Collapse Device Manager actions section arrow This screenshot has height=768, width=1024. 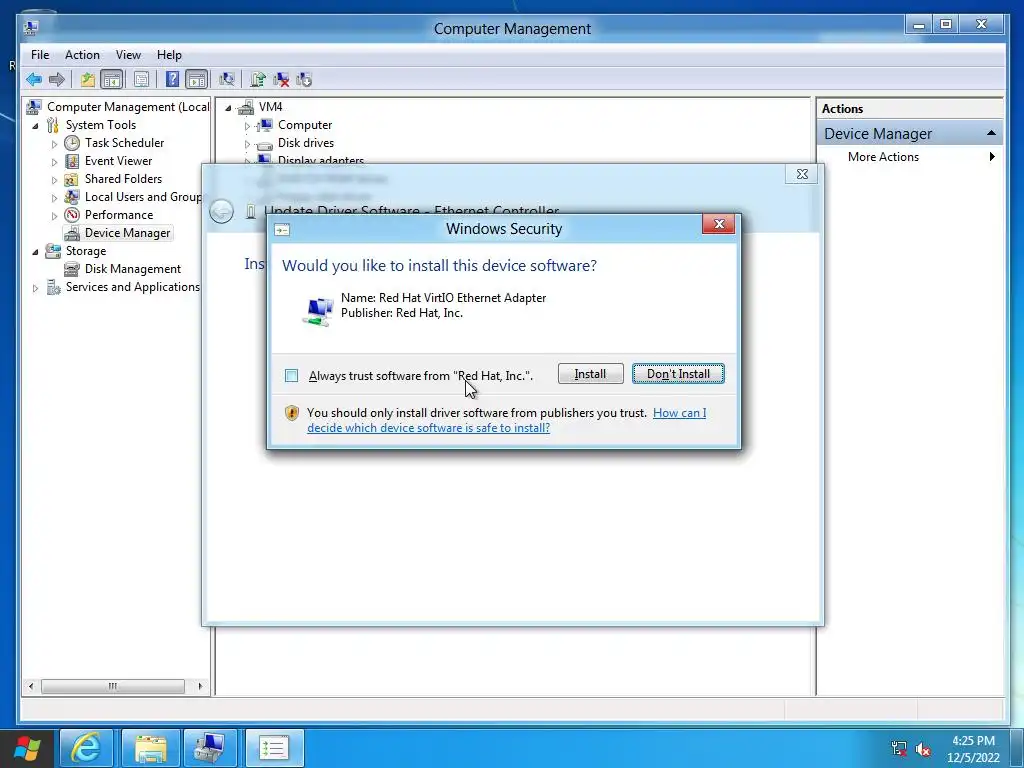click(x=991, y=133)
